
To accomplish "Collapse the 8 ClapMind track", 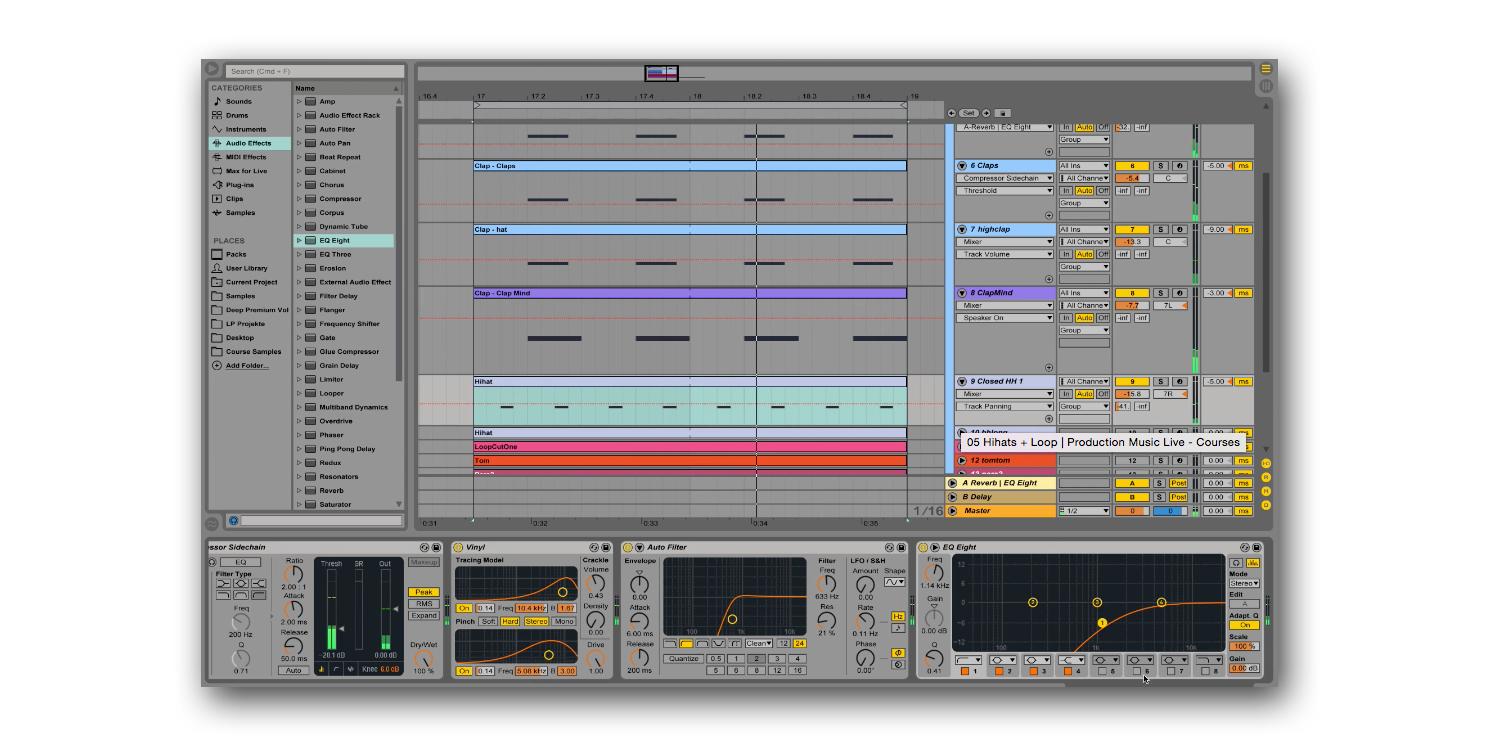I will [x=962, y=293].
